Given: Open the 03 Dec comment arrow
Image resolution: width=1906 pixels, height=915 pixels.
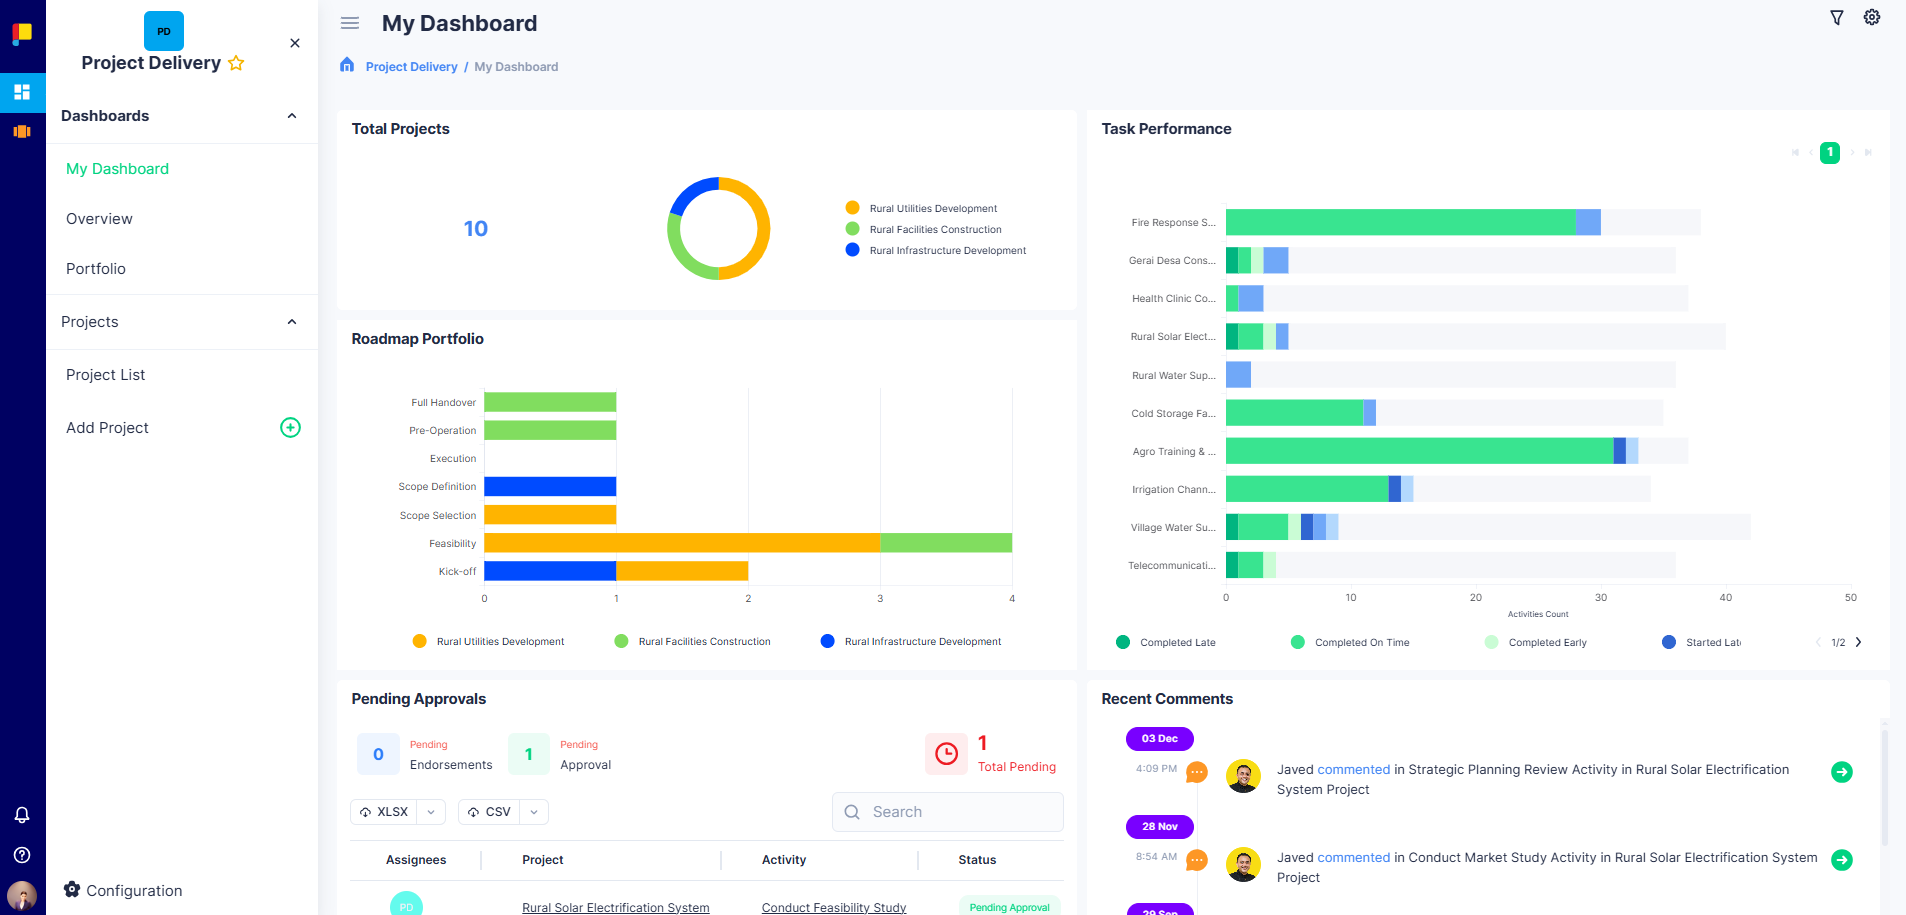Looking at the screenshot, I should 1841,772.
